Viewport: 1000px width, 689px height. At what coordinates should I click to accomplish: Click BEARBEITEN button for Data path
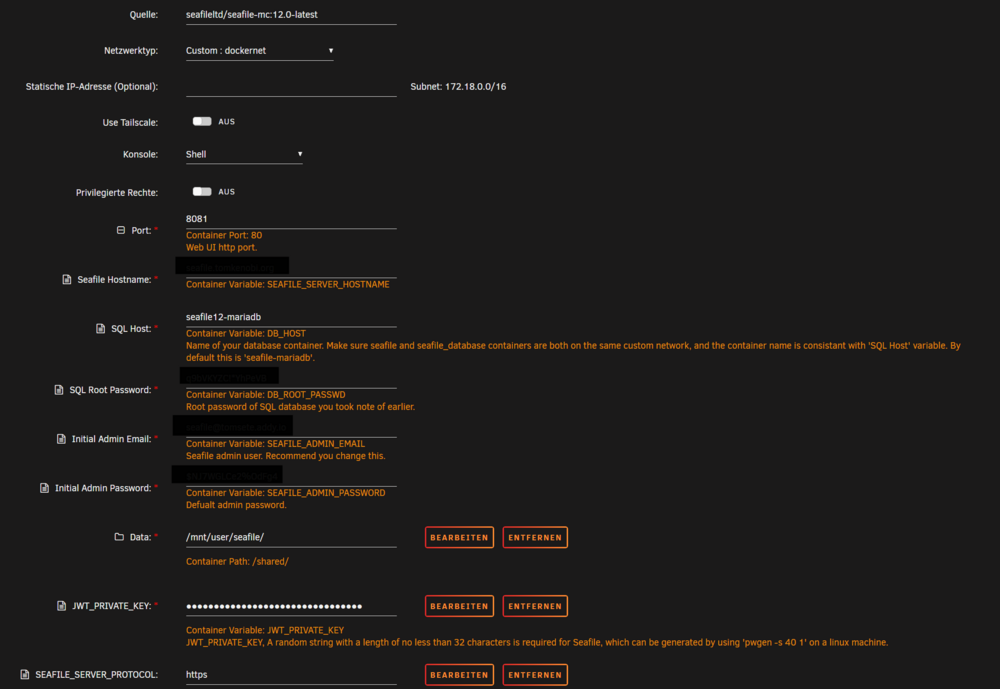[x=459, y=537]
